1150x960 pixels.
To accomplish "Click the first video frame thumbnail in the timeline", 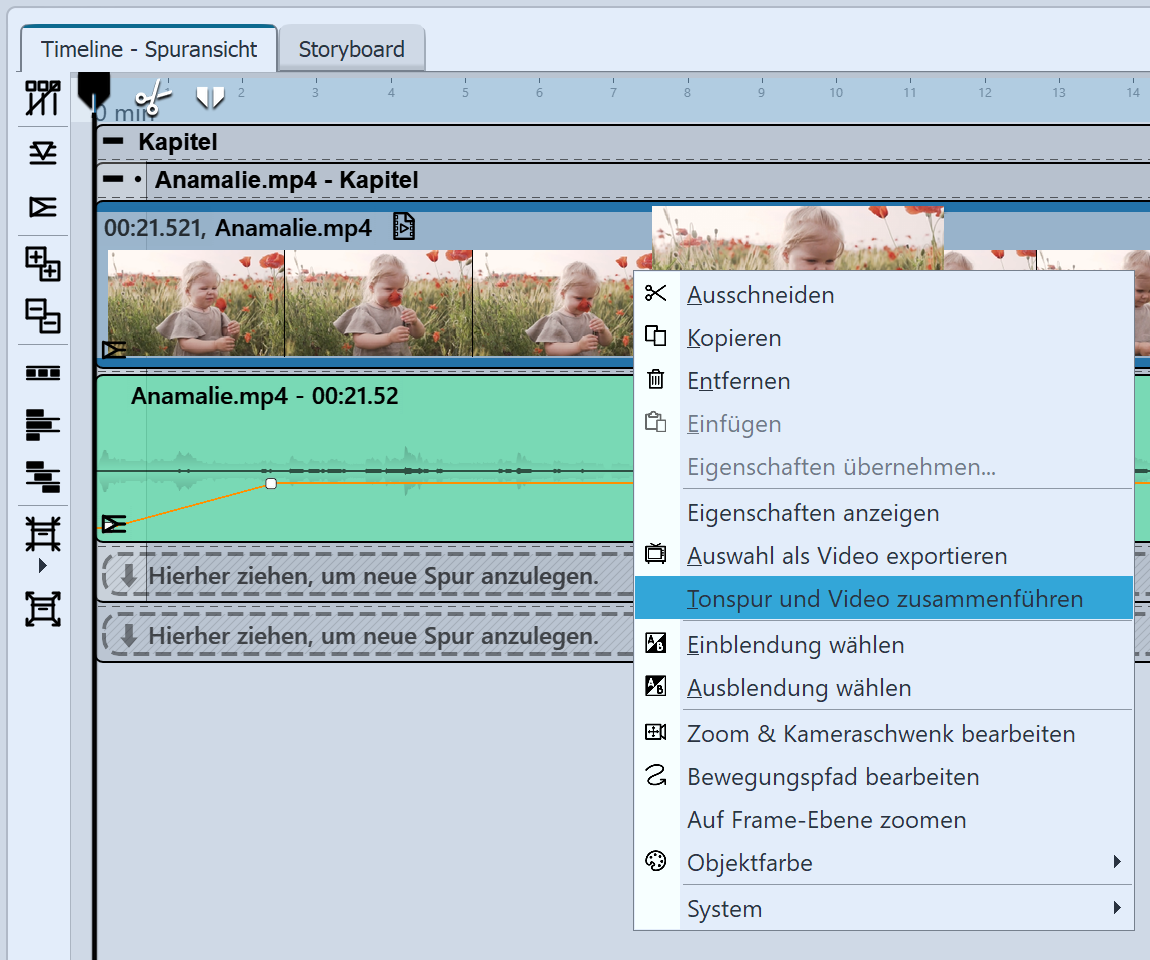I will [x=196, y=303].
